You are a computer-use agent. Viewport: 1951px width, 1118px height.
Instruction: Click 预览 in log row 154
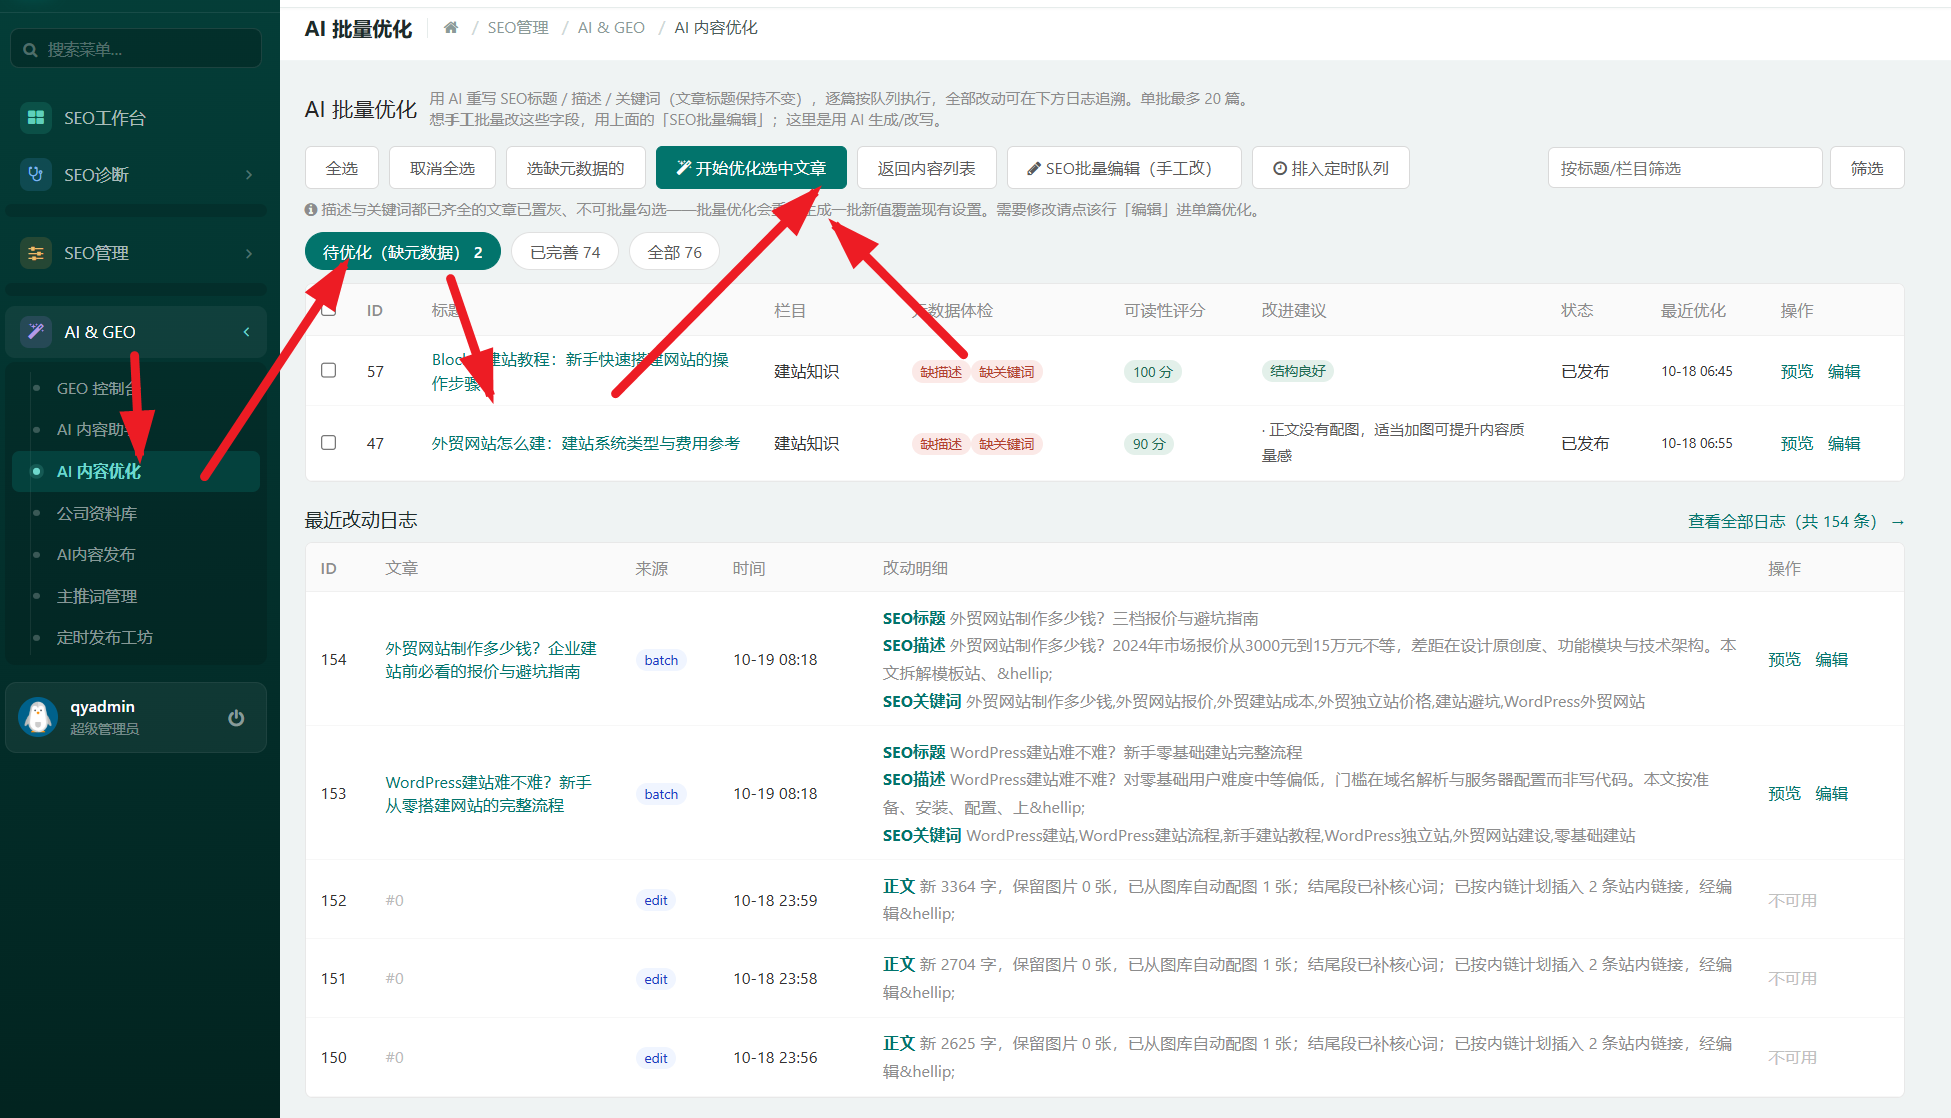[1784, 659]
